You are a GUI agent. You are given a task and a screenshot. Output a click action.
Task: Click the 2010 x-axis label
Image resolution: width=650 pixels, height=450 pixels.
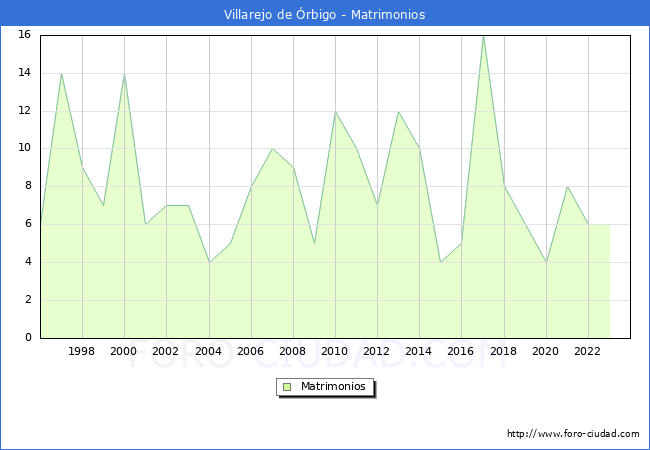[x=335, y=352]
